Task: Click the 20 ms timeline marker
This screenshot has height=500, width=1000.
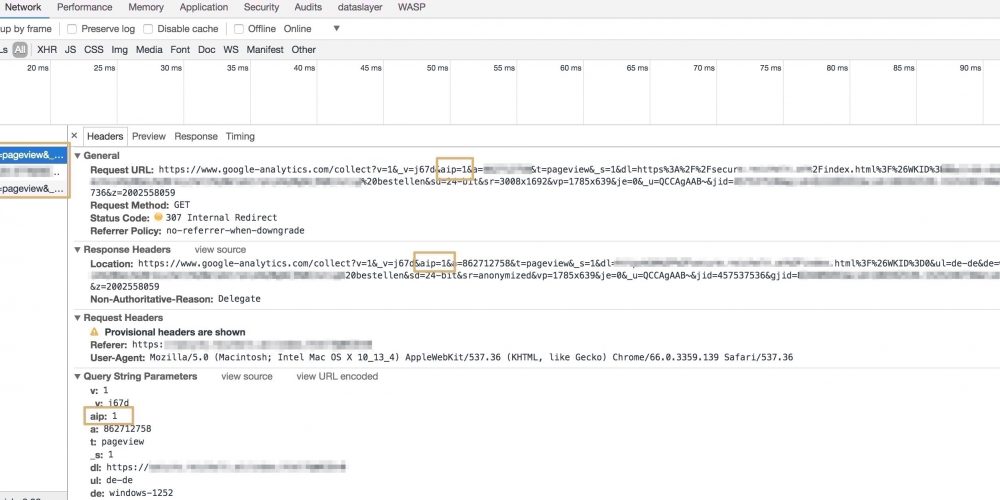Action: point(38,68)
